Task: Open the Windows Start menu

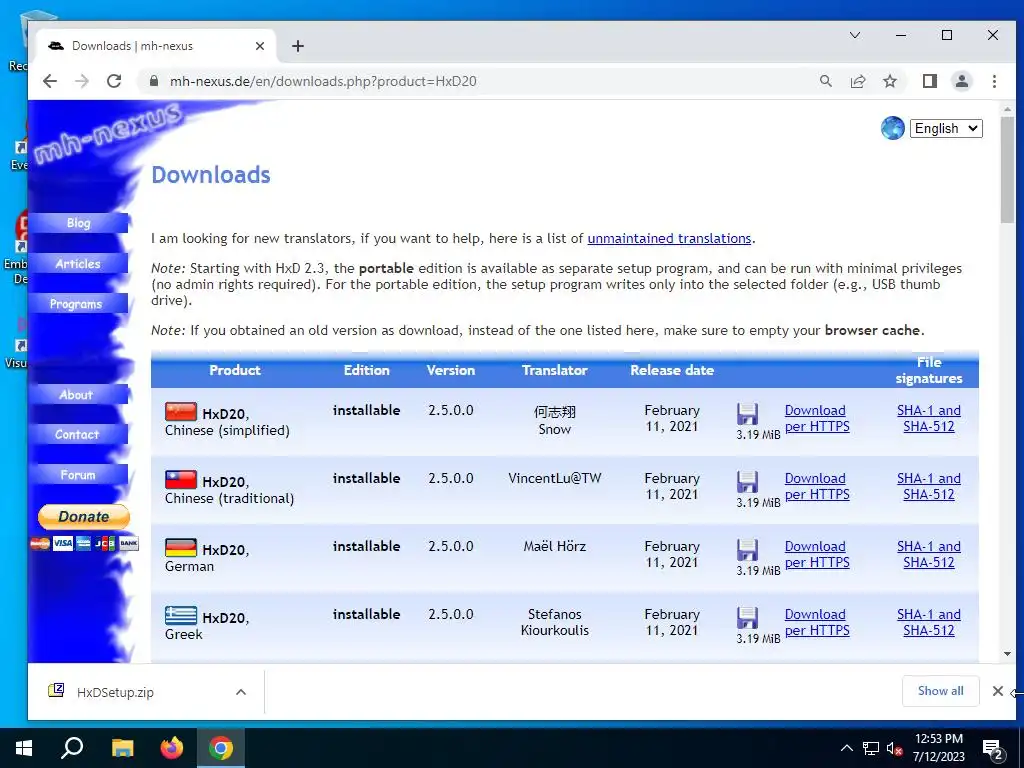Action: click(24, 748)
